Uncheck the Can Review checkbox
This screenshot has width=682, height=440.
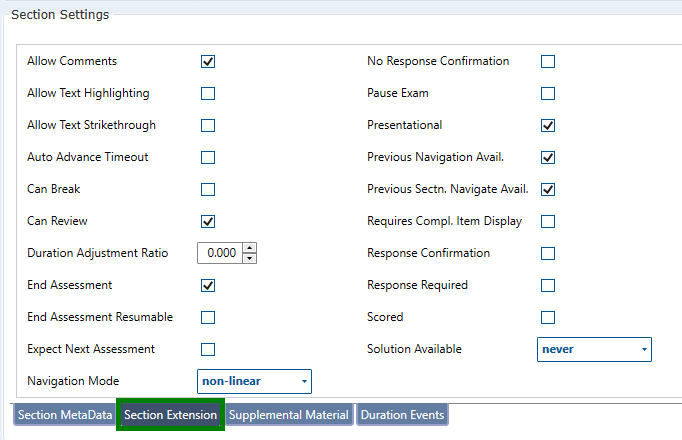pos(208,221)
